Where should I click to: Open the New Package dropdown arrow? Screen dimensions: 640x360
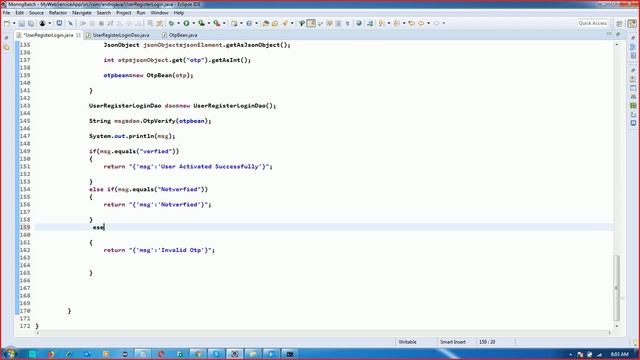pyautogui.click(x=241, y=24)
